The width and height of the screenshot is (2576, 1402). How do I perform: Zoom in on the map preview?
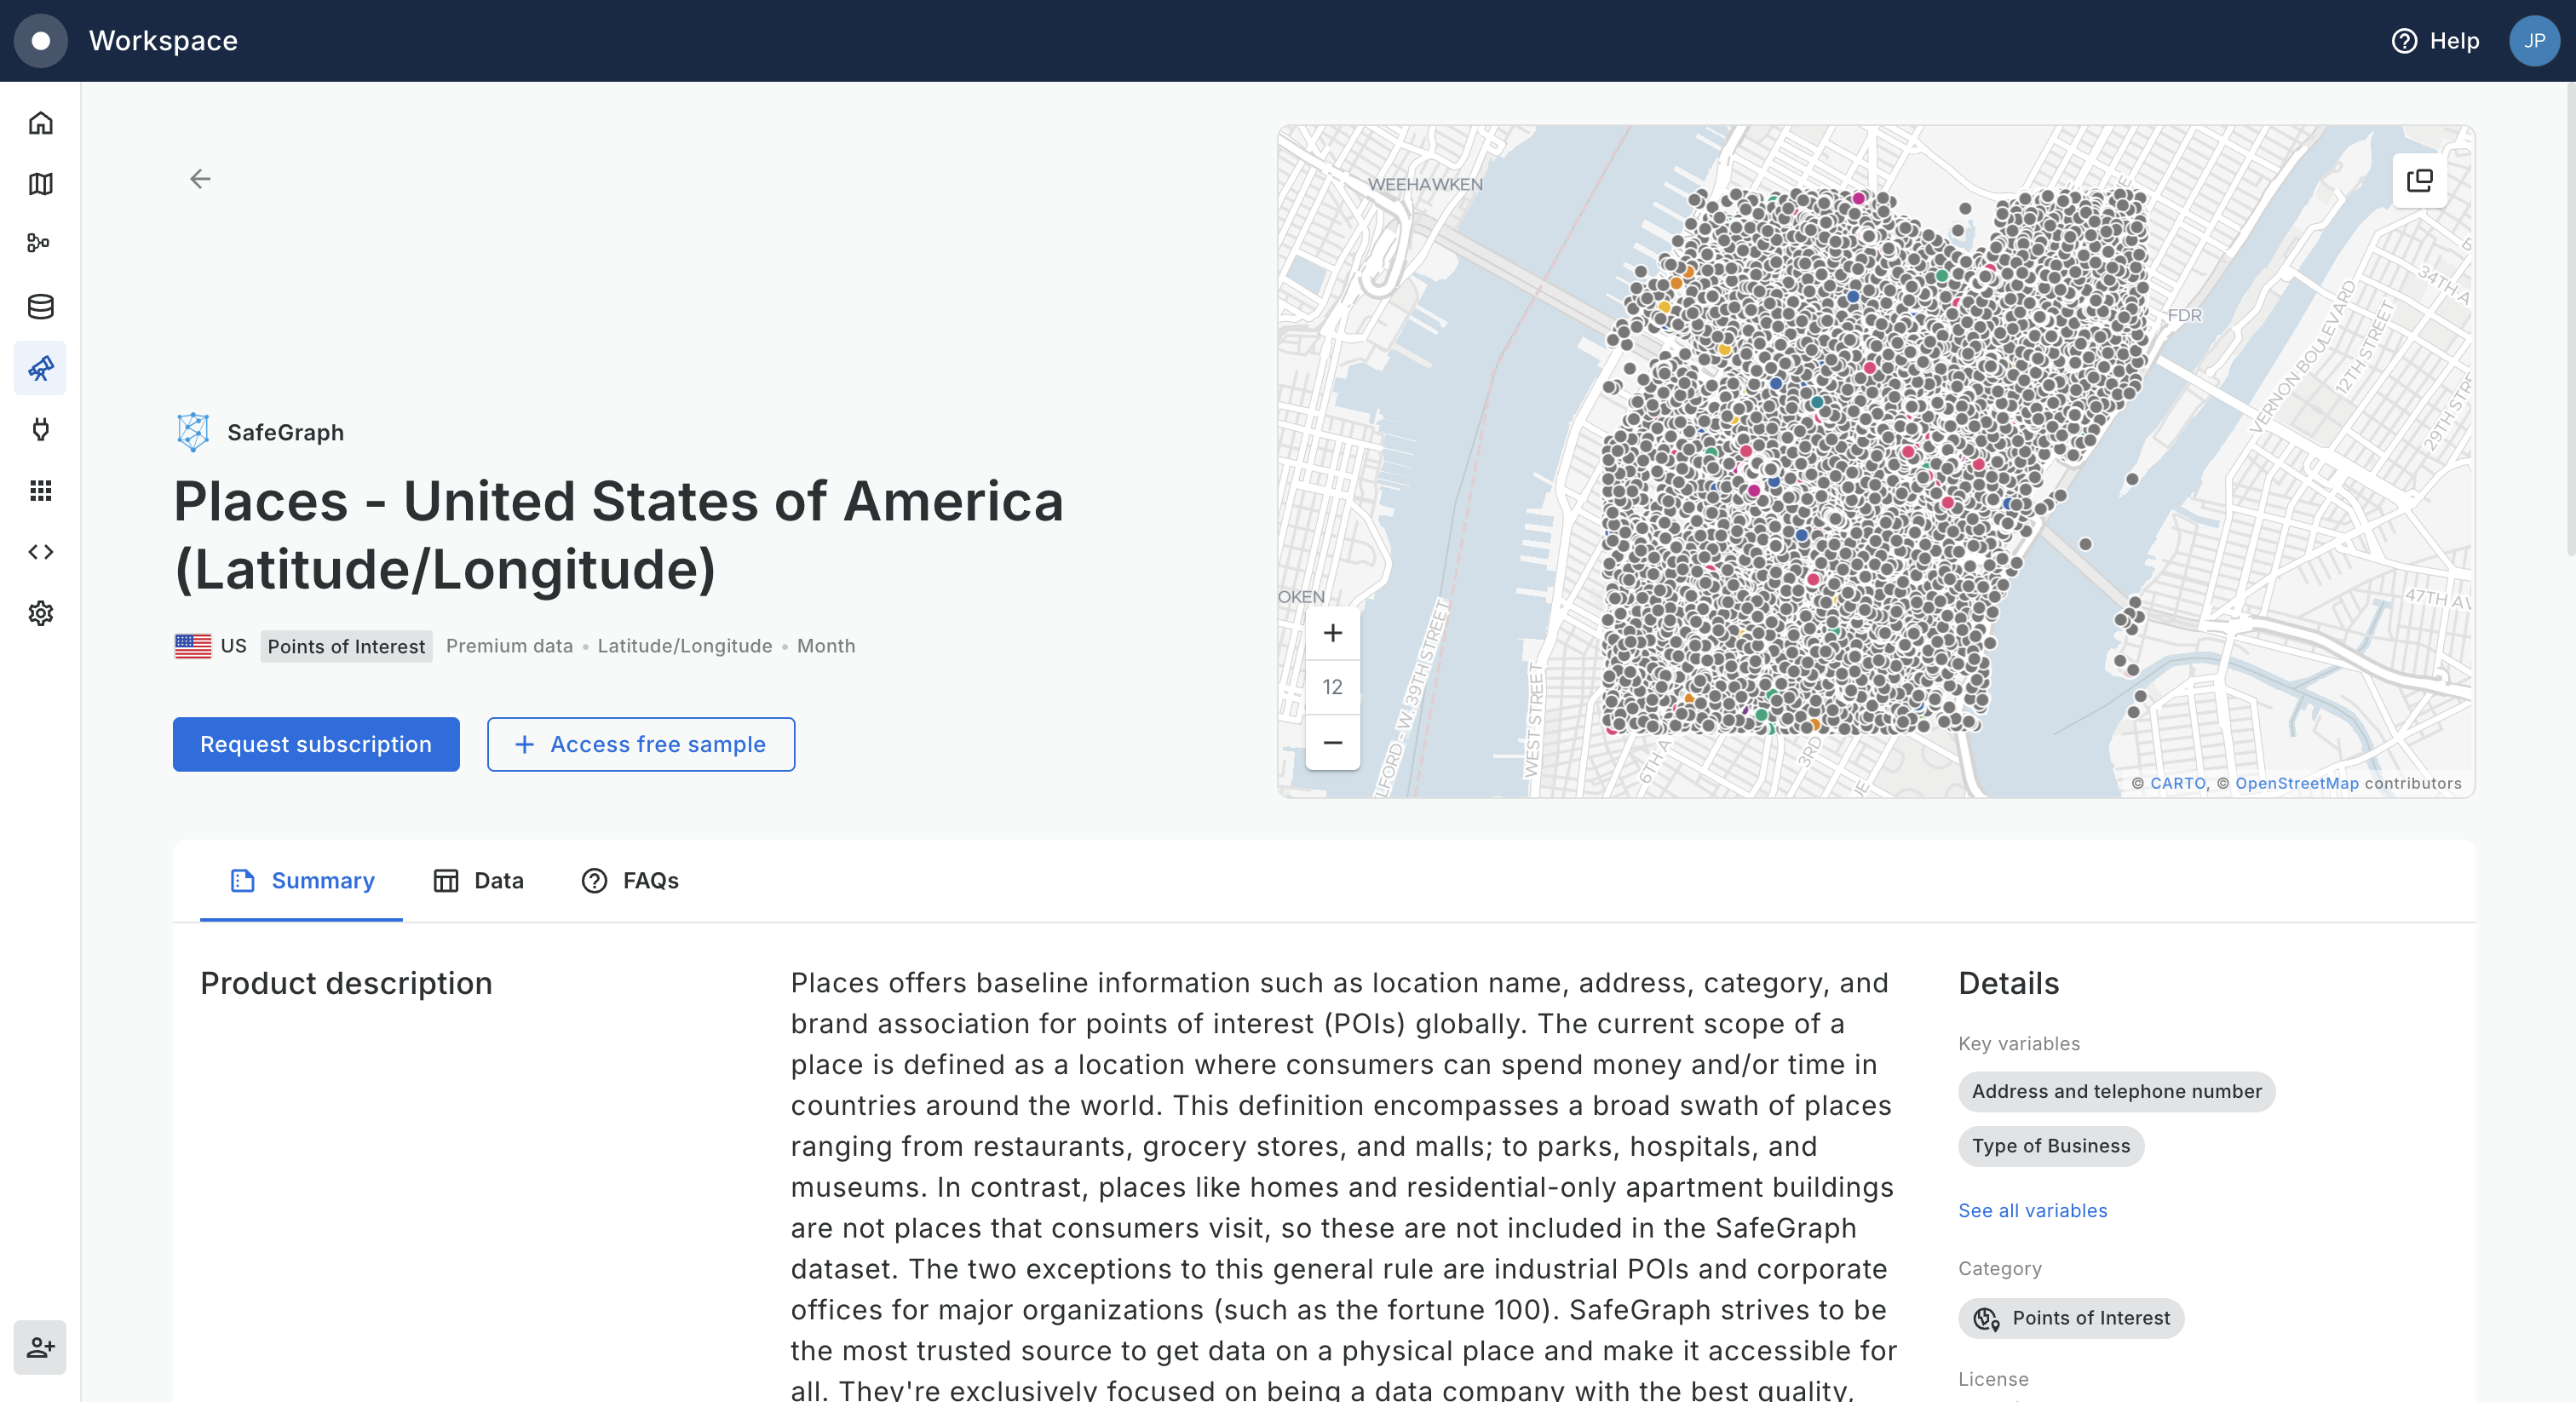1332,633
